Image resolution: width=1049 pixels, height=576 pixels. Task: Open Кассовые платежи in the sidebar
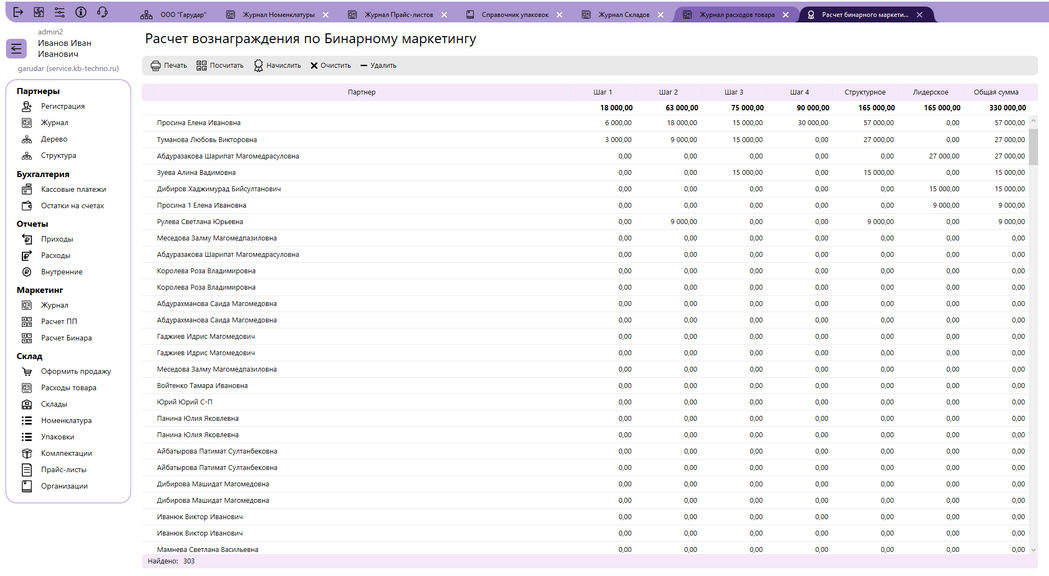[x=73, y=189]
